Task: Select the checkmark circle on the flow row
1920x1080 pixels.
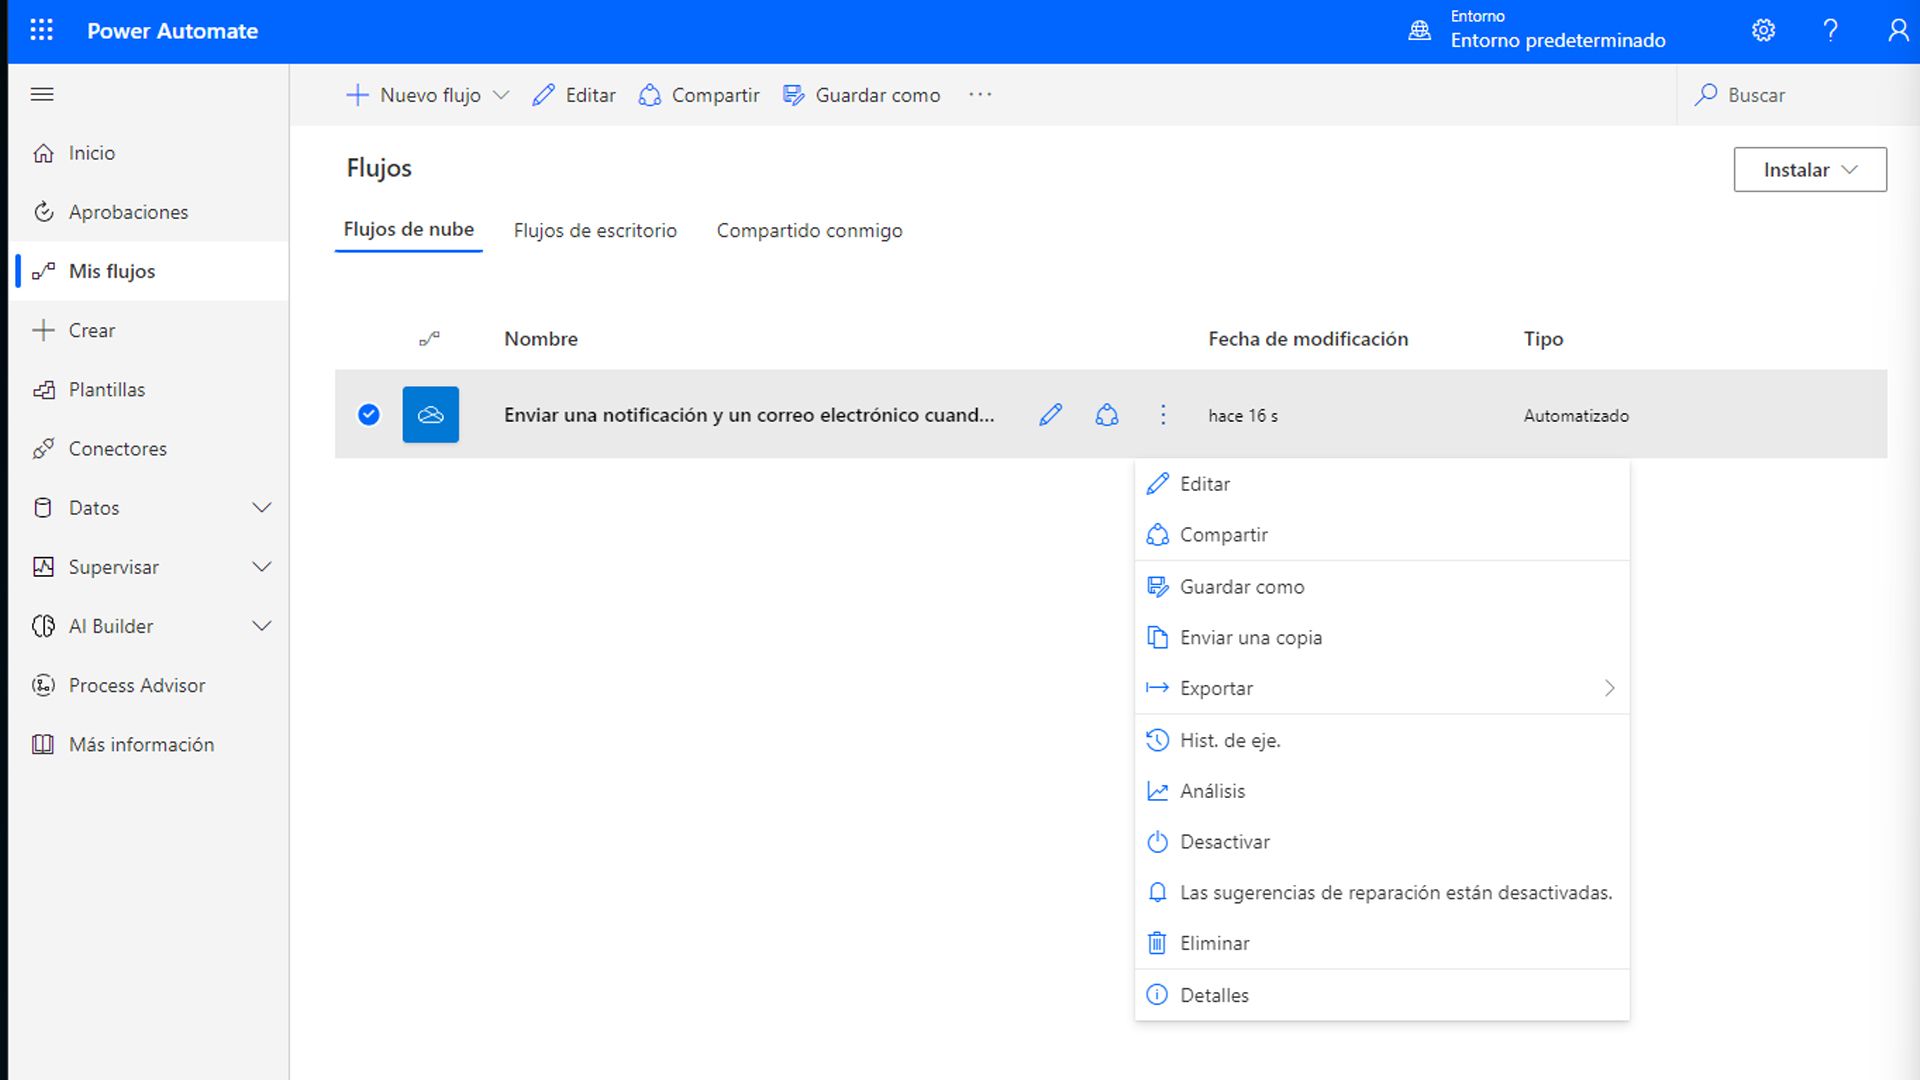Action: [368, 415]
